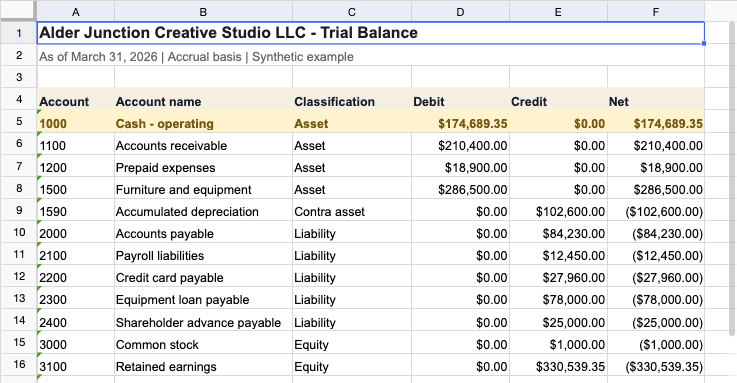Select credit value $25,000.00

[x=558, y=321]
